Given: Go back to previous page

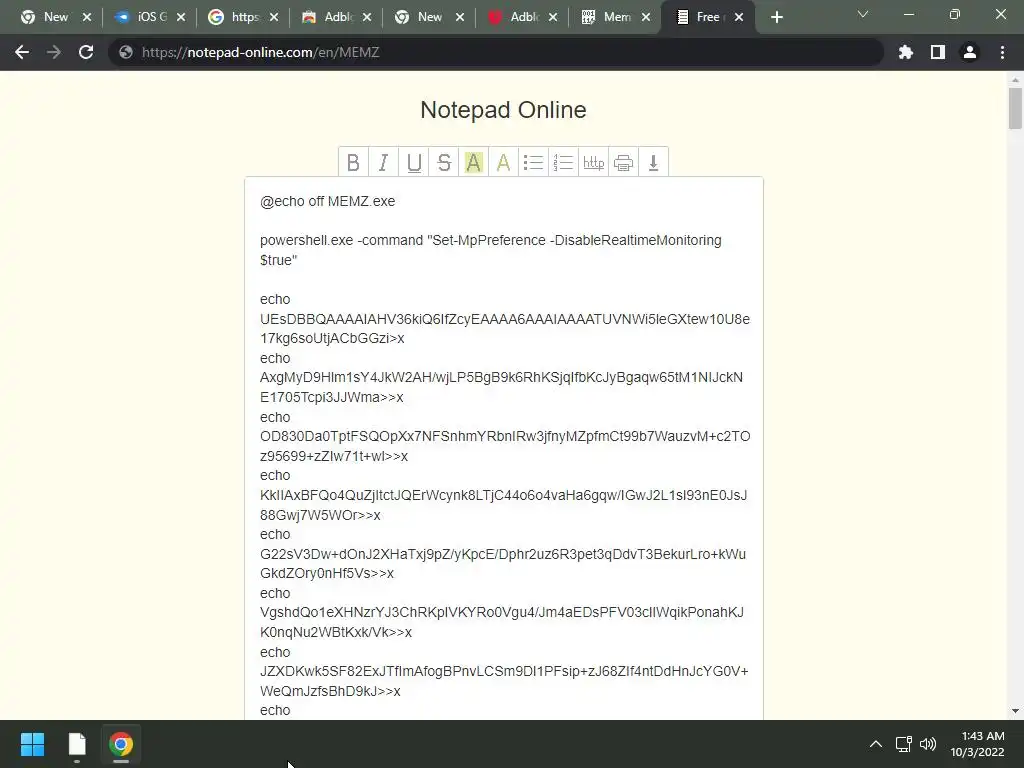Looking at the screenshot, I should click(22, 52).
